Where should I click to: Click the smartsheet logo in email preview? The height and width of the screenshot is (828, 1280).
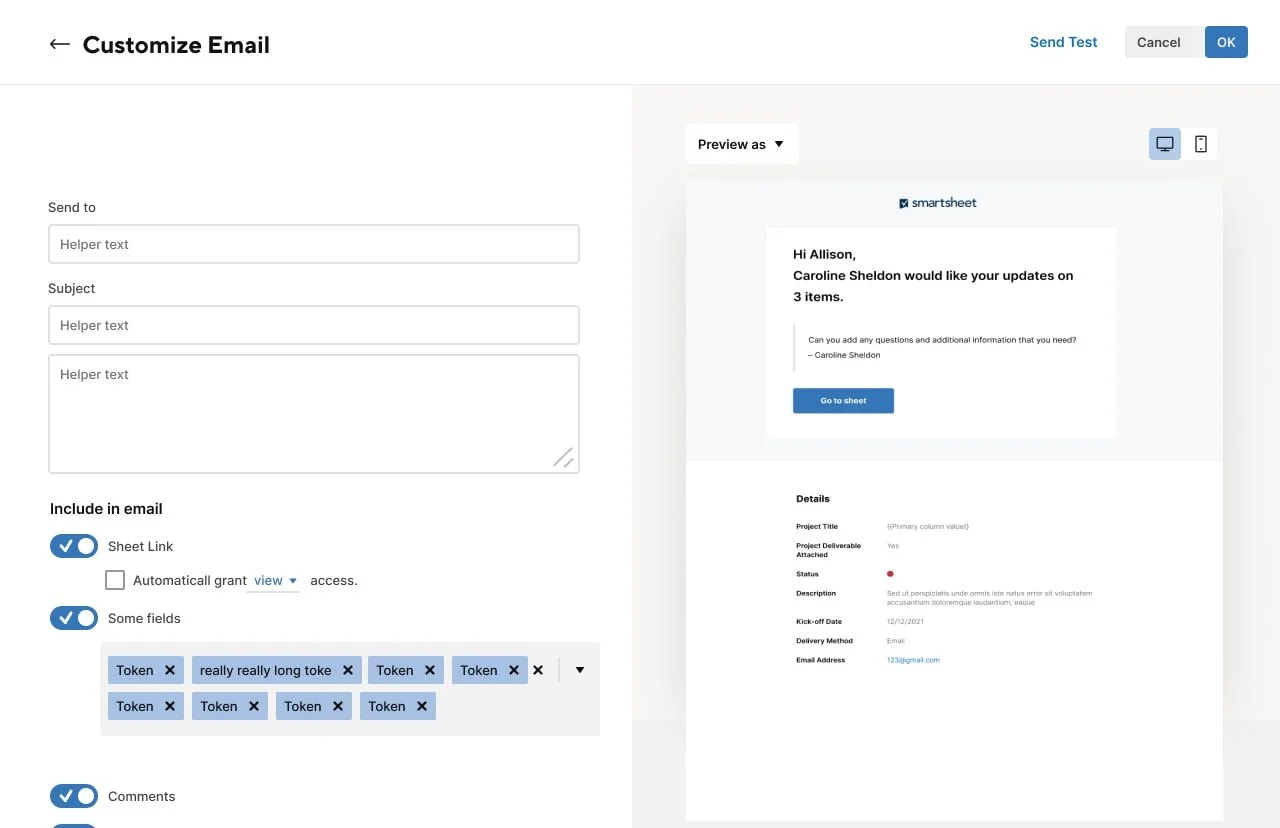(938, 203)
